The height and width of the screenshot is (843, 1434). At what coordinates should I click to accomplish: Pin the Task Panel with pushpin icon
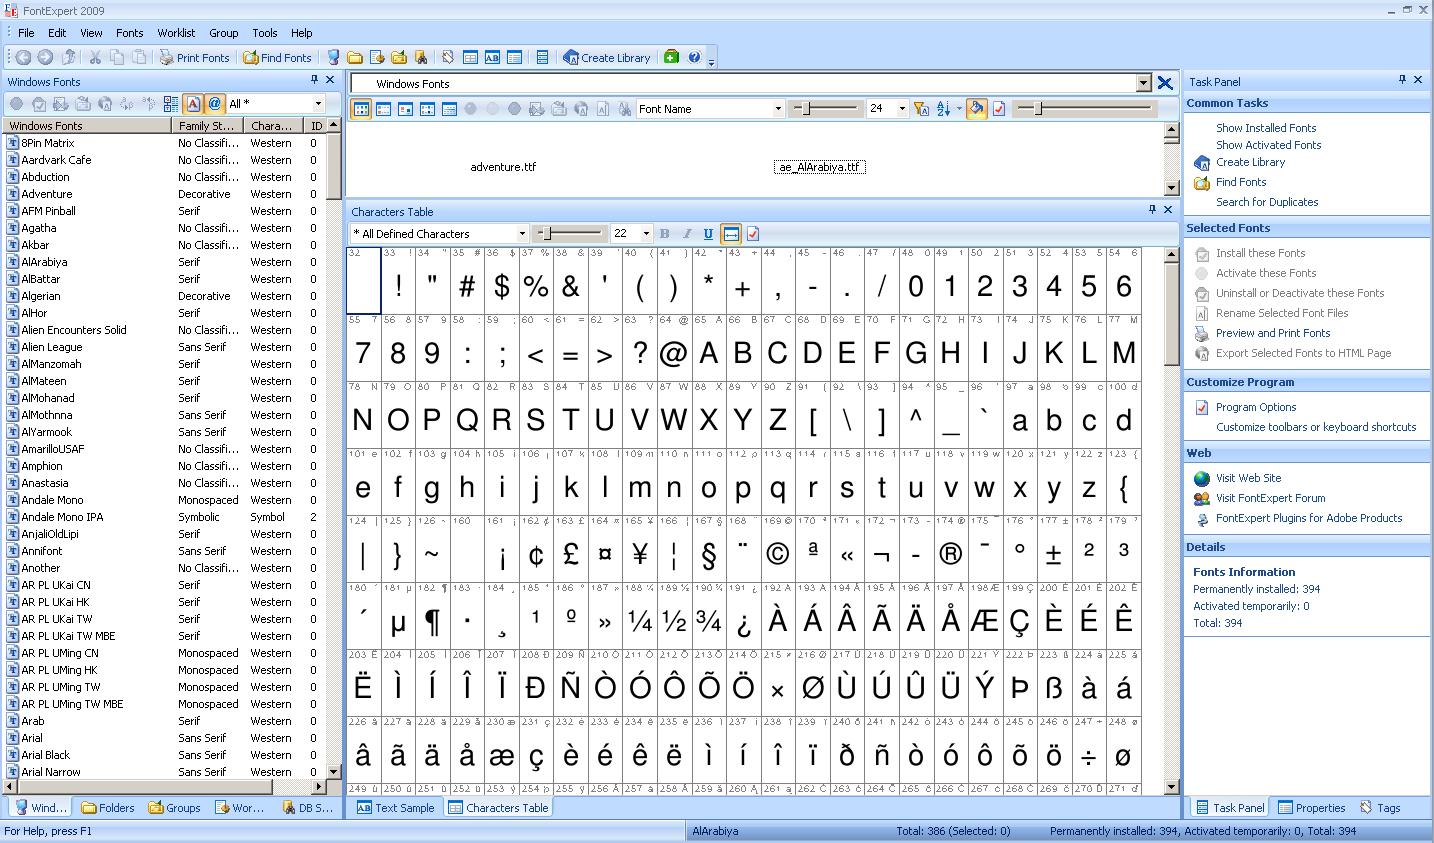pyautogui.click(x=1402, y=80)
